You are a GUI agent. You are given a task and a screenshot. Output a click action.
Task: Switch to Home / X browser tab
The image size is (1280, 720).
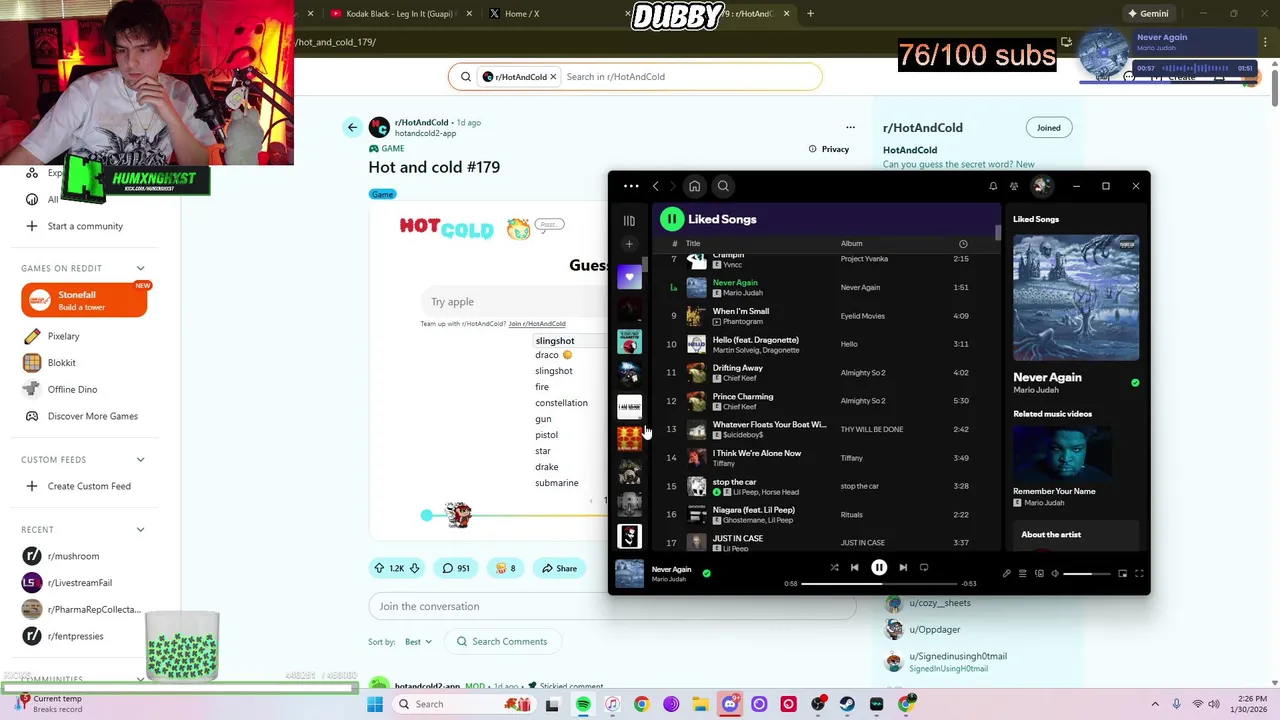pos(522,14)
